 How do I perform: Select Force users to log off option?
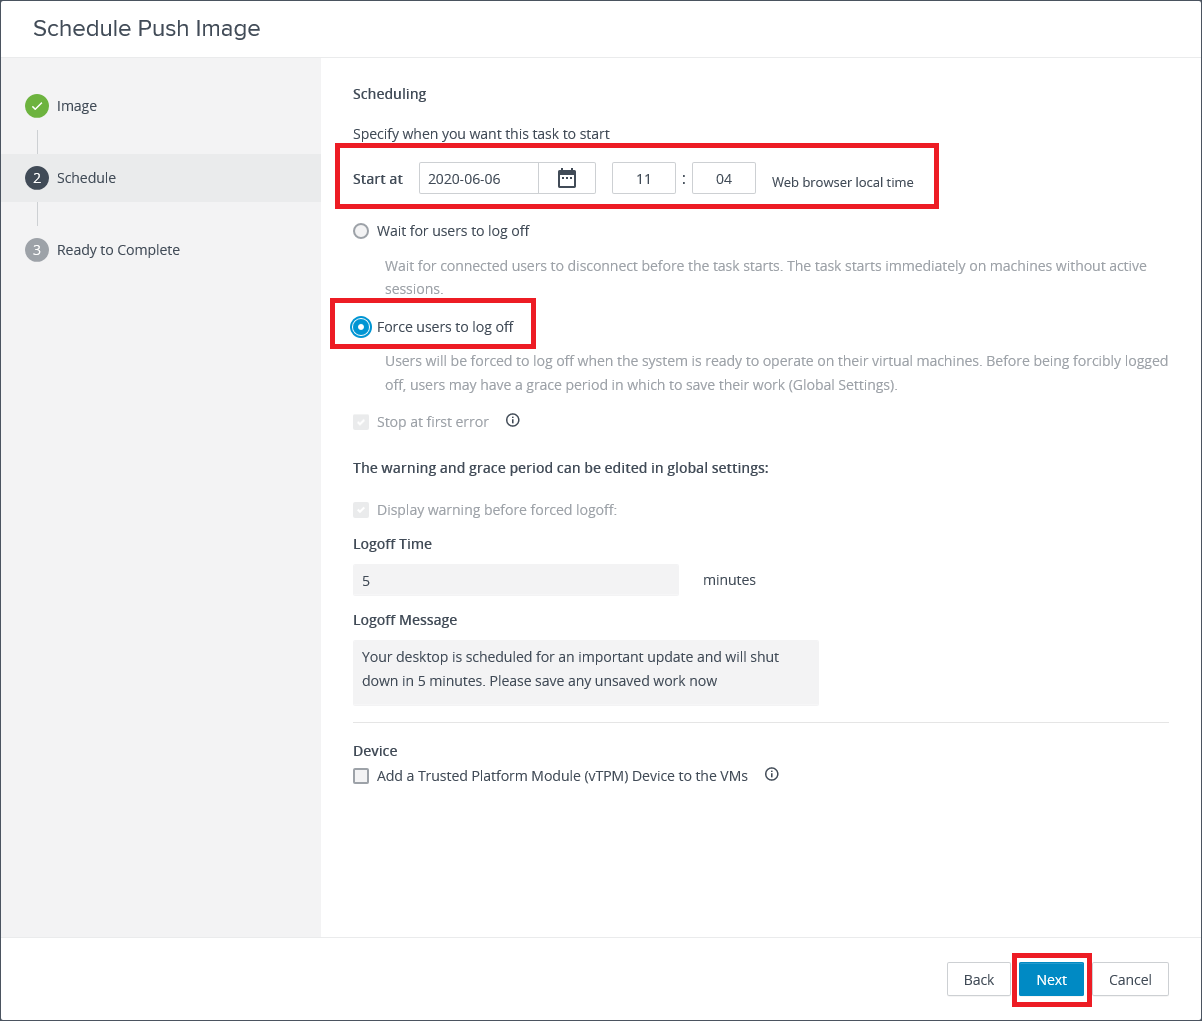[361, 327]
